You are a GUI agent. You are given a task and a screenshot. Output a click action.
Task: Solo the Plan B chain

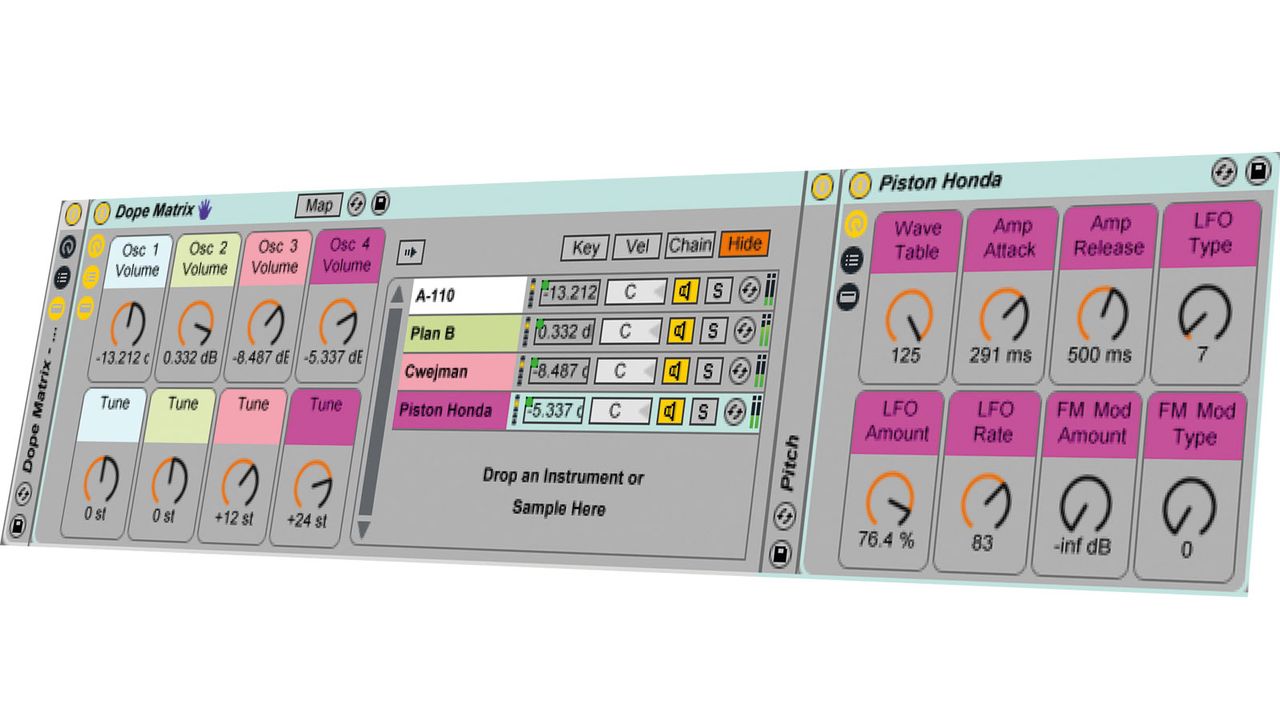(712, 331)
